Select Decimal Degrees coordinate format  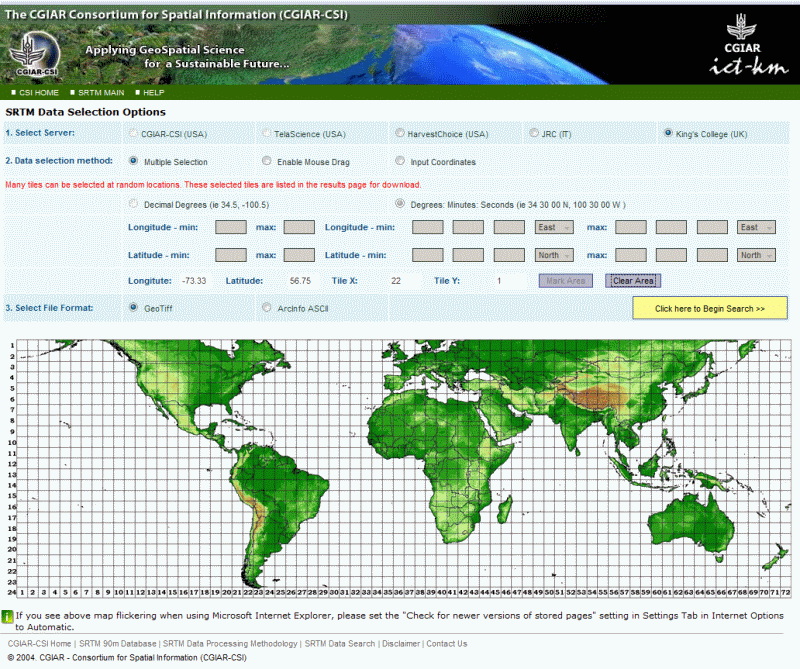click(133, 203)
